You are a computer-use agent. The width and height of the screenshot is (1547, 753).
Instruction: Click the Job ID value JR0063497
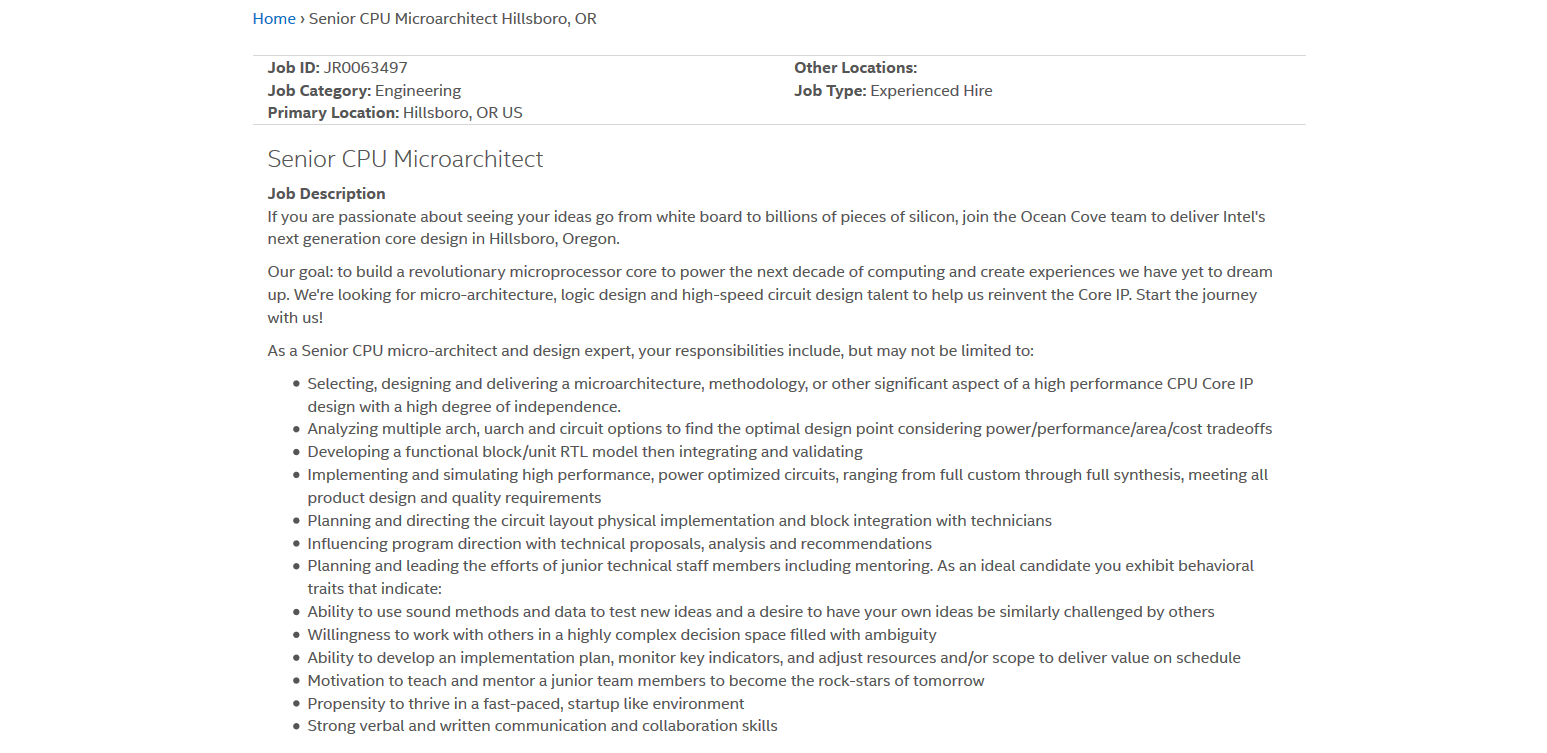coord(365,68)
